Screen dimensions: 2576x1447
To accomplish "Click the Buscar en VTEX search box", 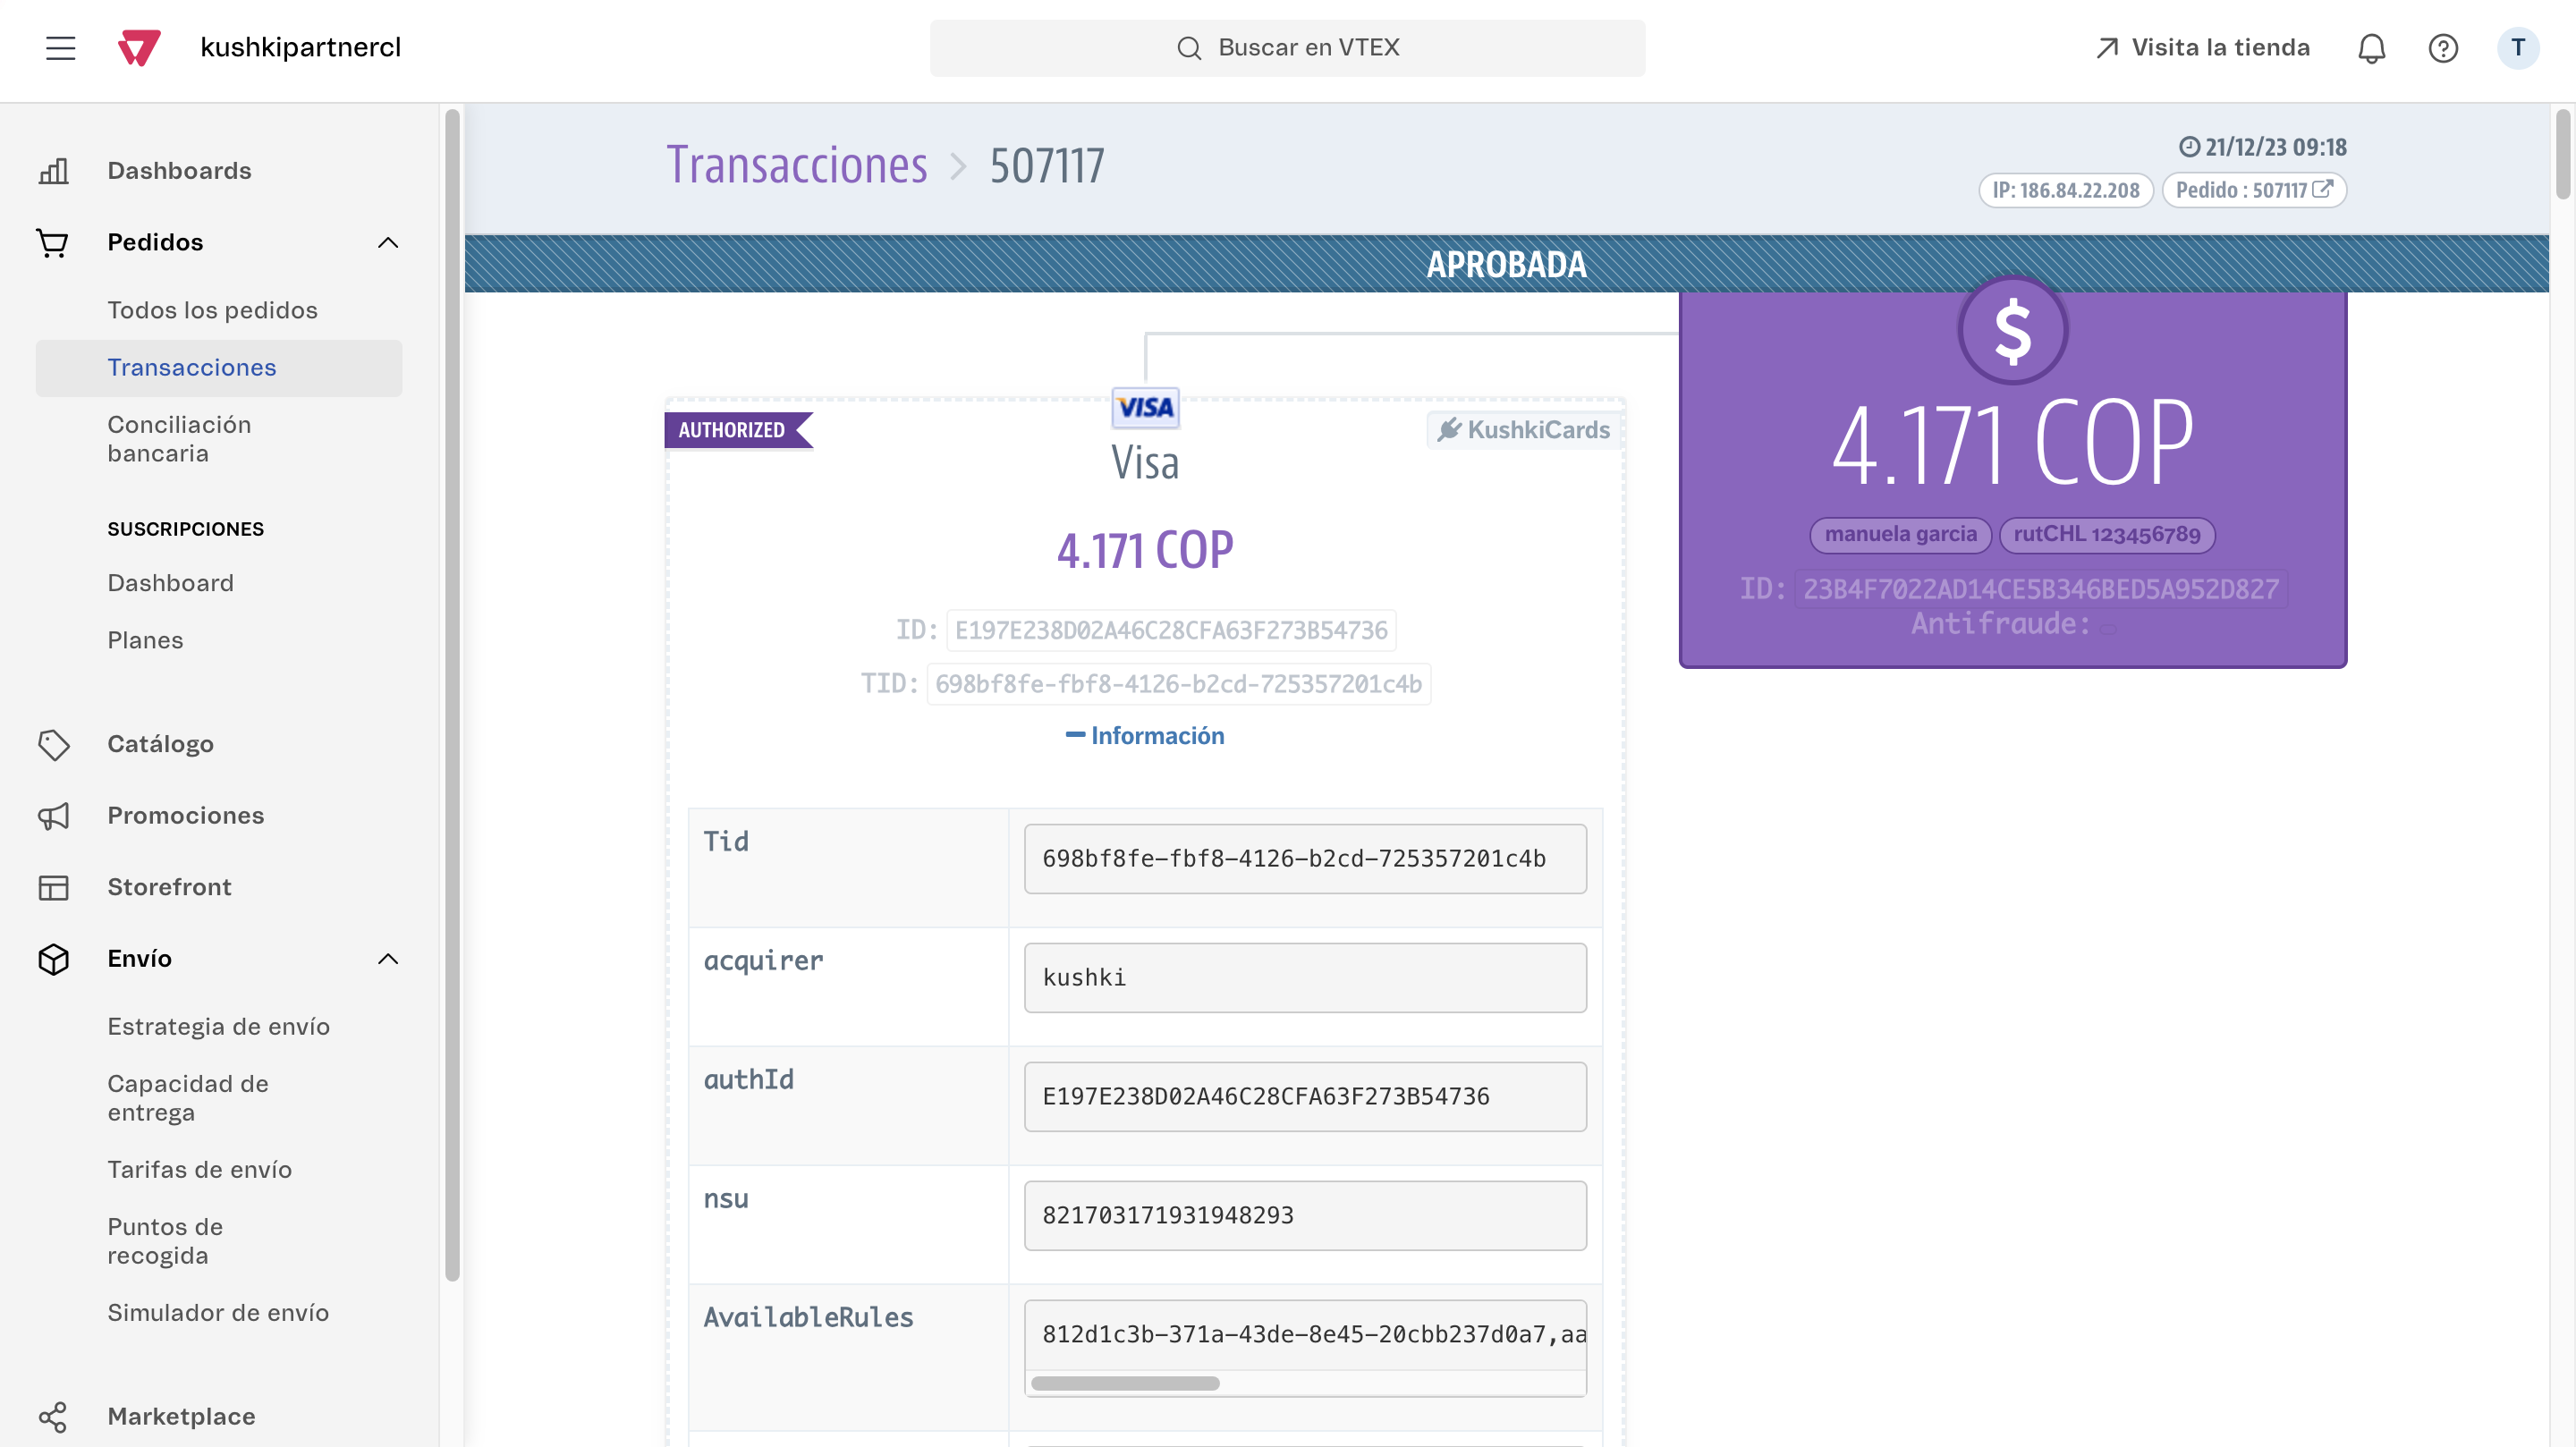I will 1287,48.
